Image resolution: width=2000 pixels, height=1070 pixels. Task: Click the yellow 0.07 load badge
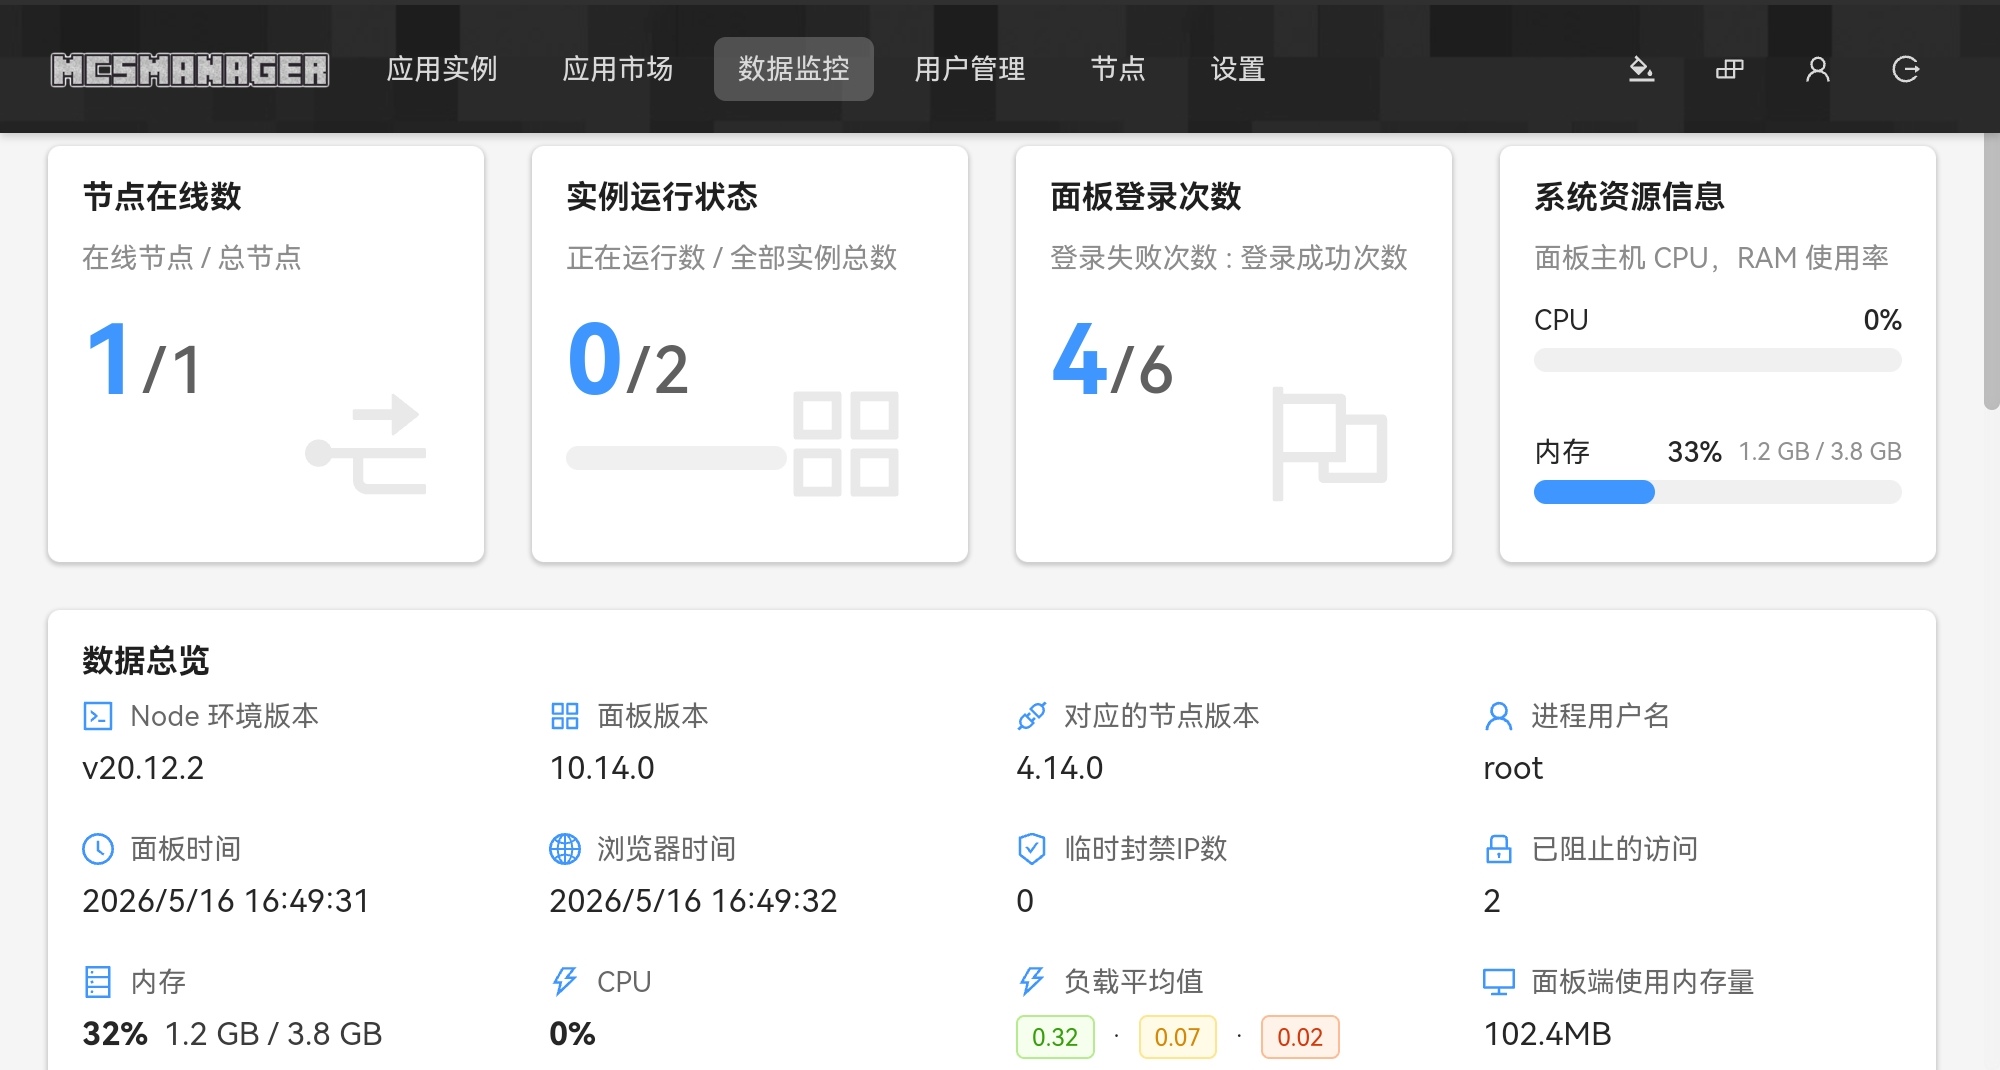click(1177, 1037)
